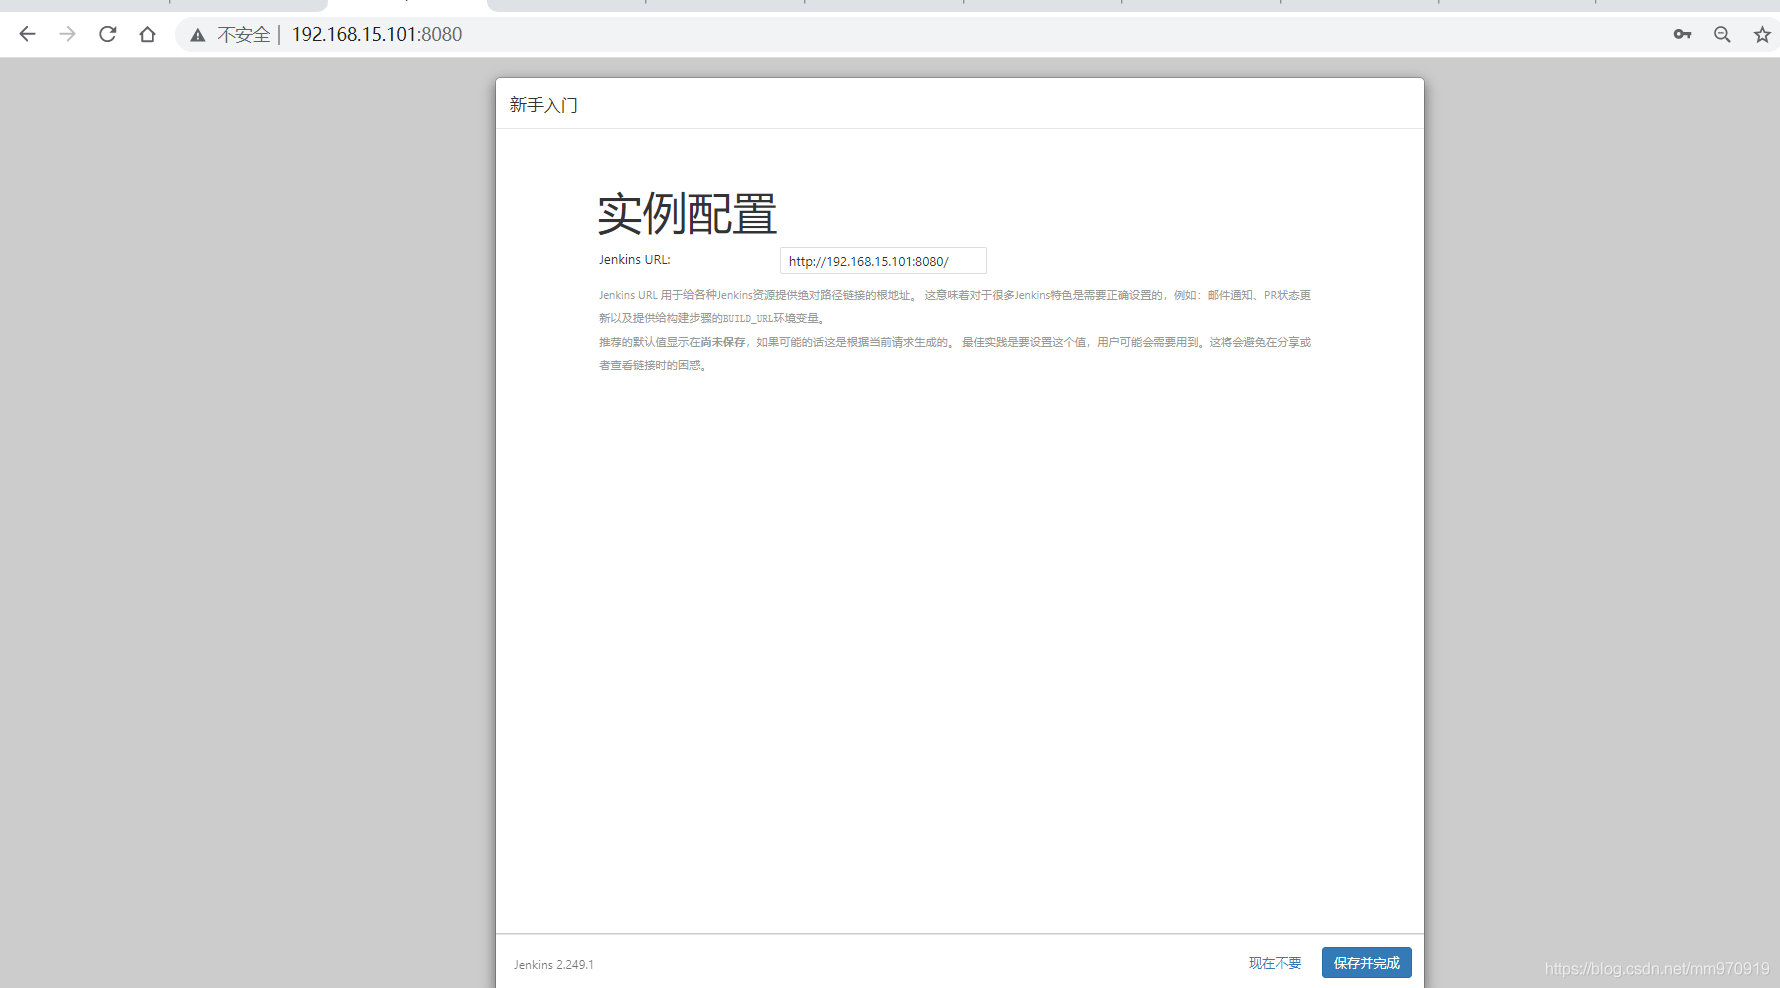Viewport: 1780px width, 988px height.
Task: Bookmark this page with the star icon
Action: pyautogui.click(x=1762, y=34)
